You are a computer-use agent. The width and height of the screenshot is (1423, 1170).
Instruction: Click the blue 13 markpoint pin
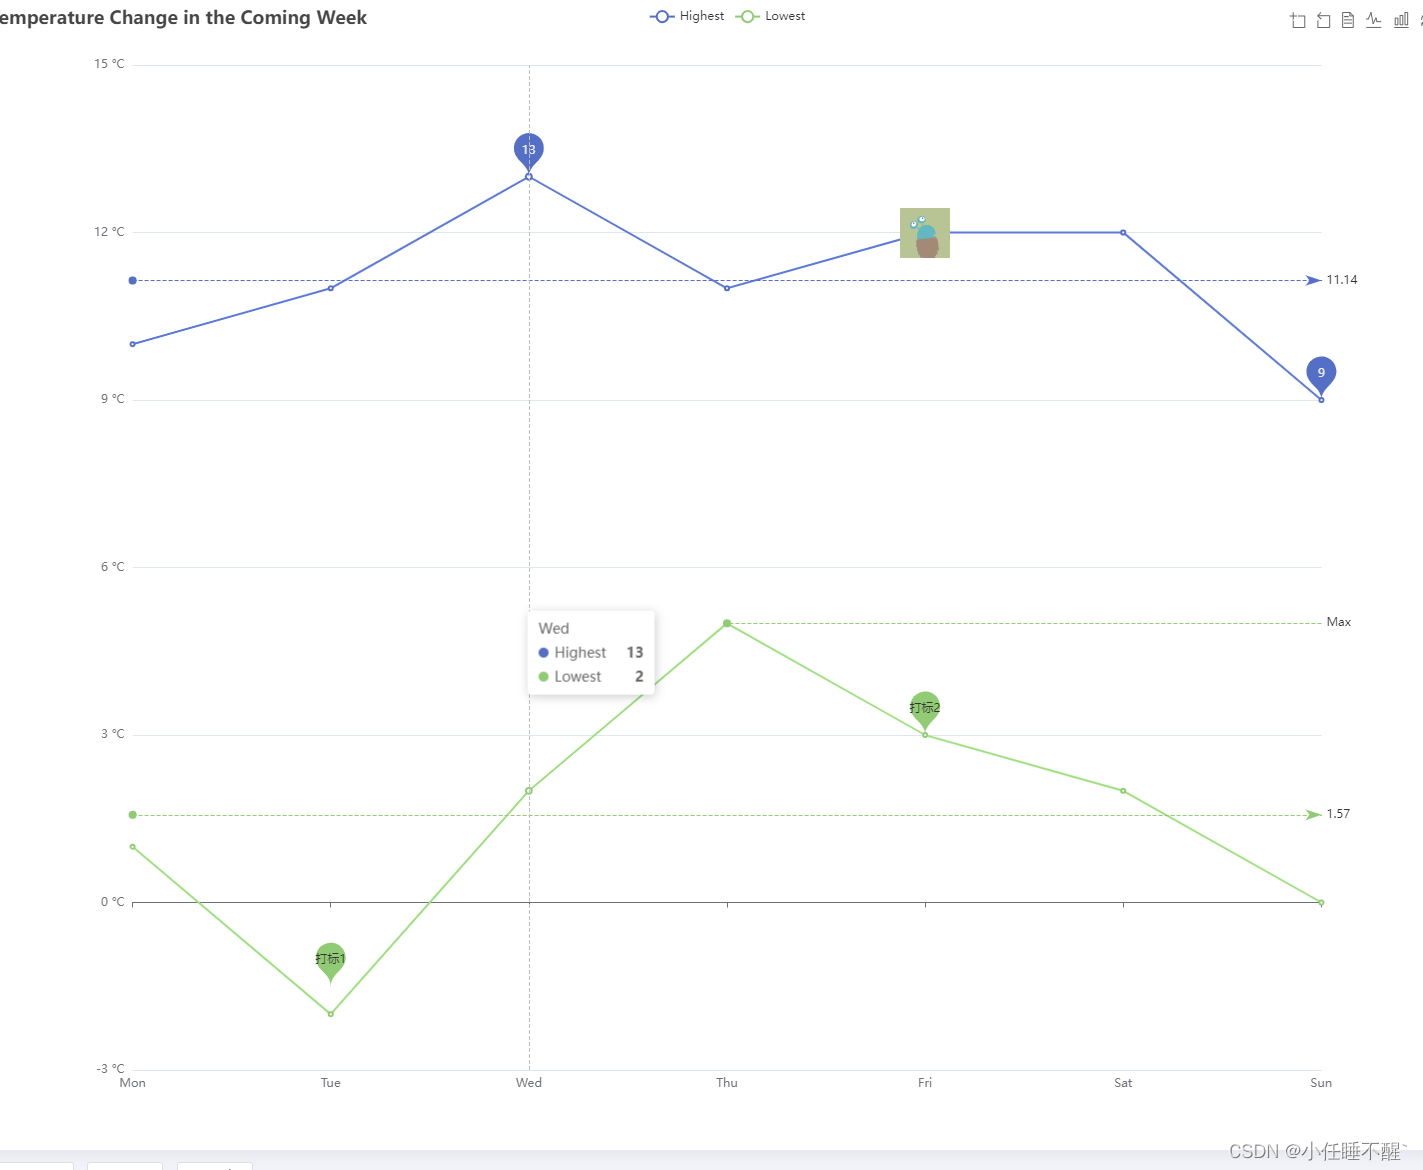pyautogui.click(x=528, y=149)
